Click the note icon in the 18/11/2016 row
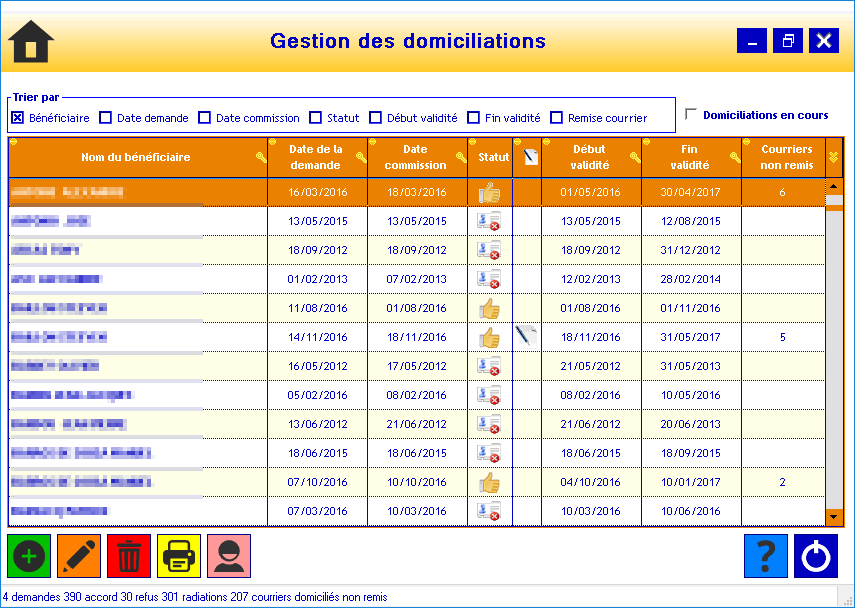 526,337
